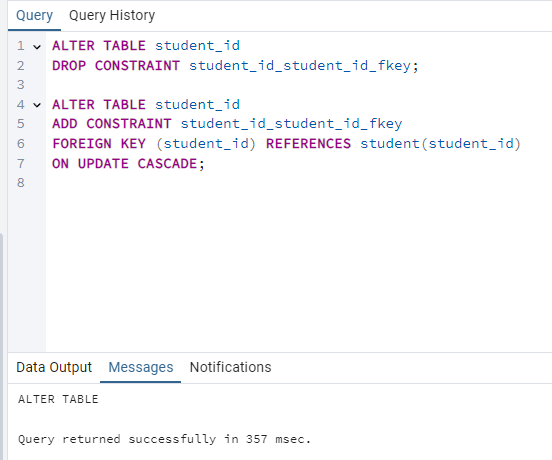Click the left panel scrollbar handle
This screenshot has height=460, width=552.
point(1,345)
